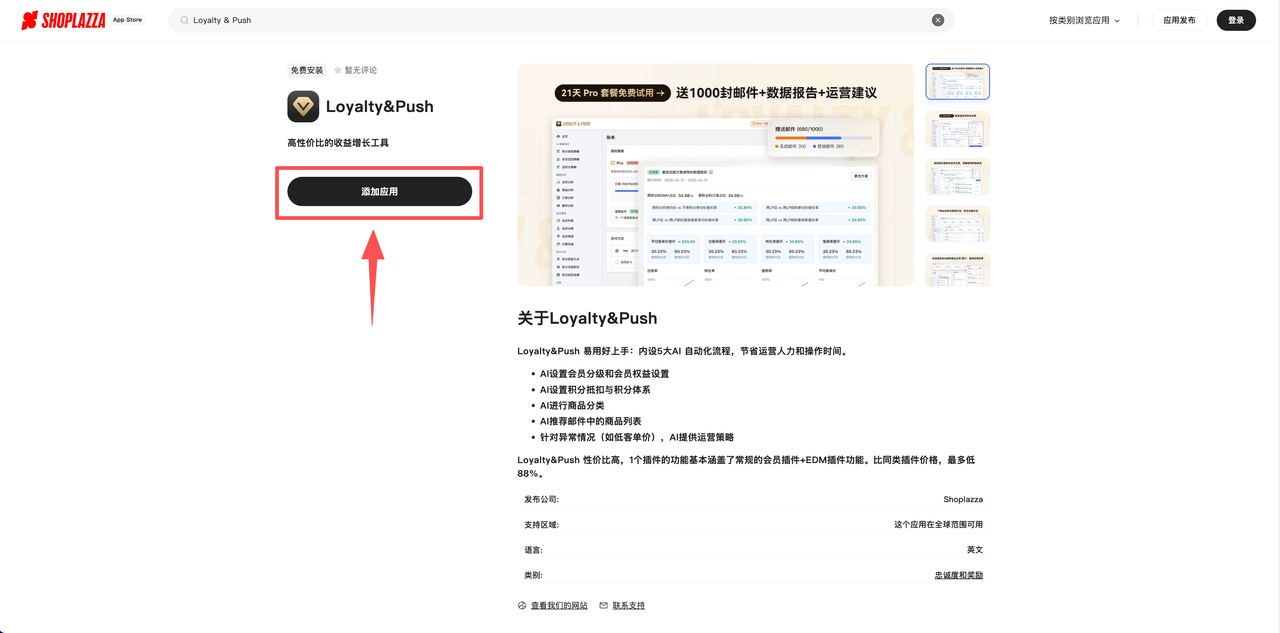1280x633 pixels.
Task: Select the second preview thumbnail
Action: 957,129
